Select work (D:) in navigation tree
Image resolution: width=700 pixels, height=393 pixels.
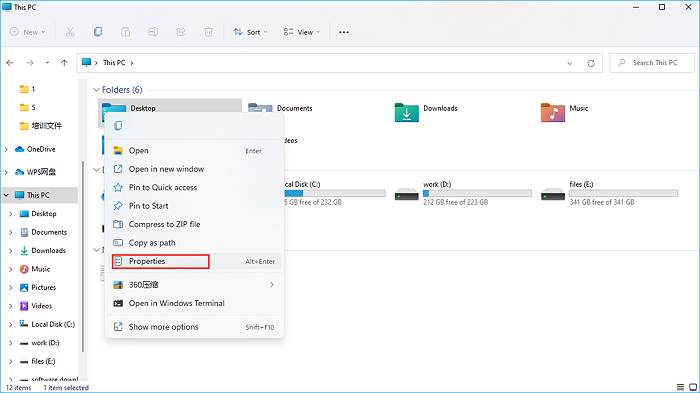[x=40, y=343]
